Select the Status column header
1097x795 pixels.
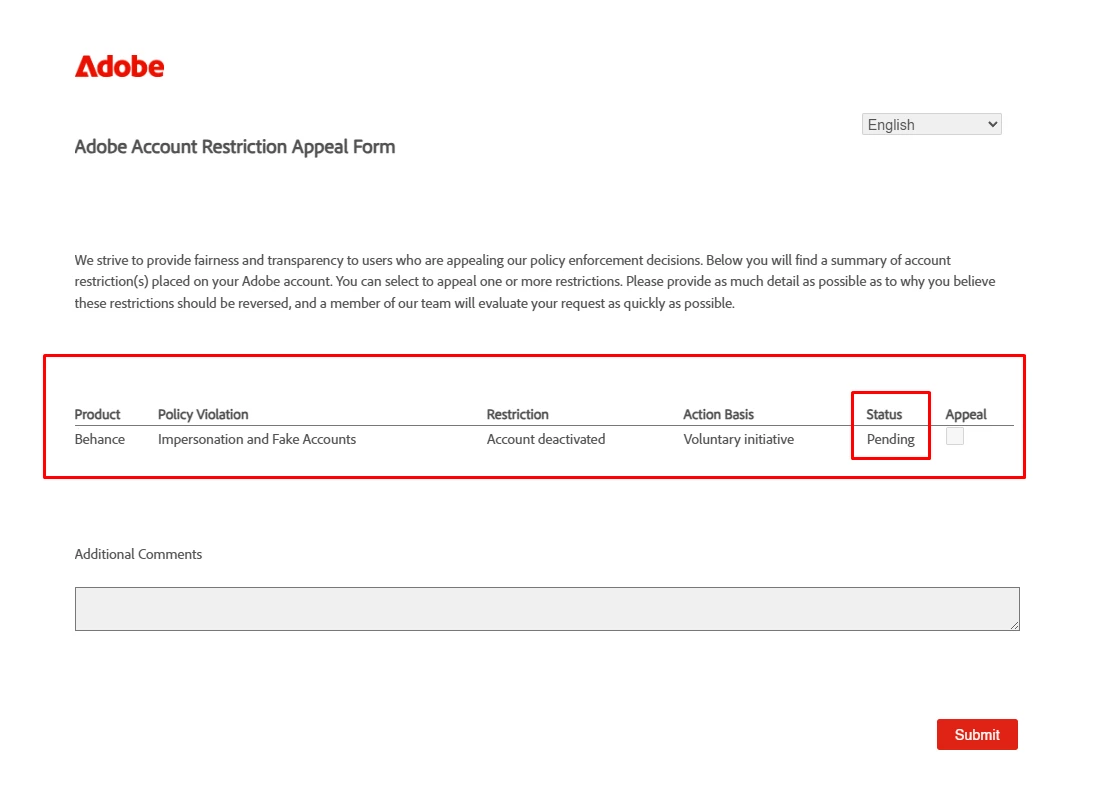(884, 414)
